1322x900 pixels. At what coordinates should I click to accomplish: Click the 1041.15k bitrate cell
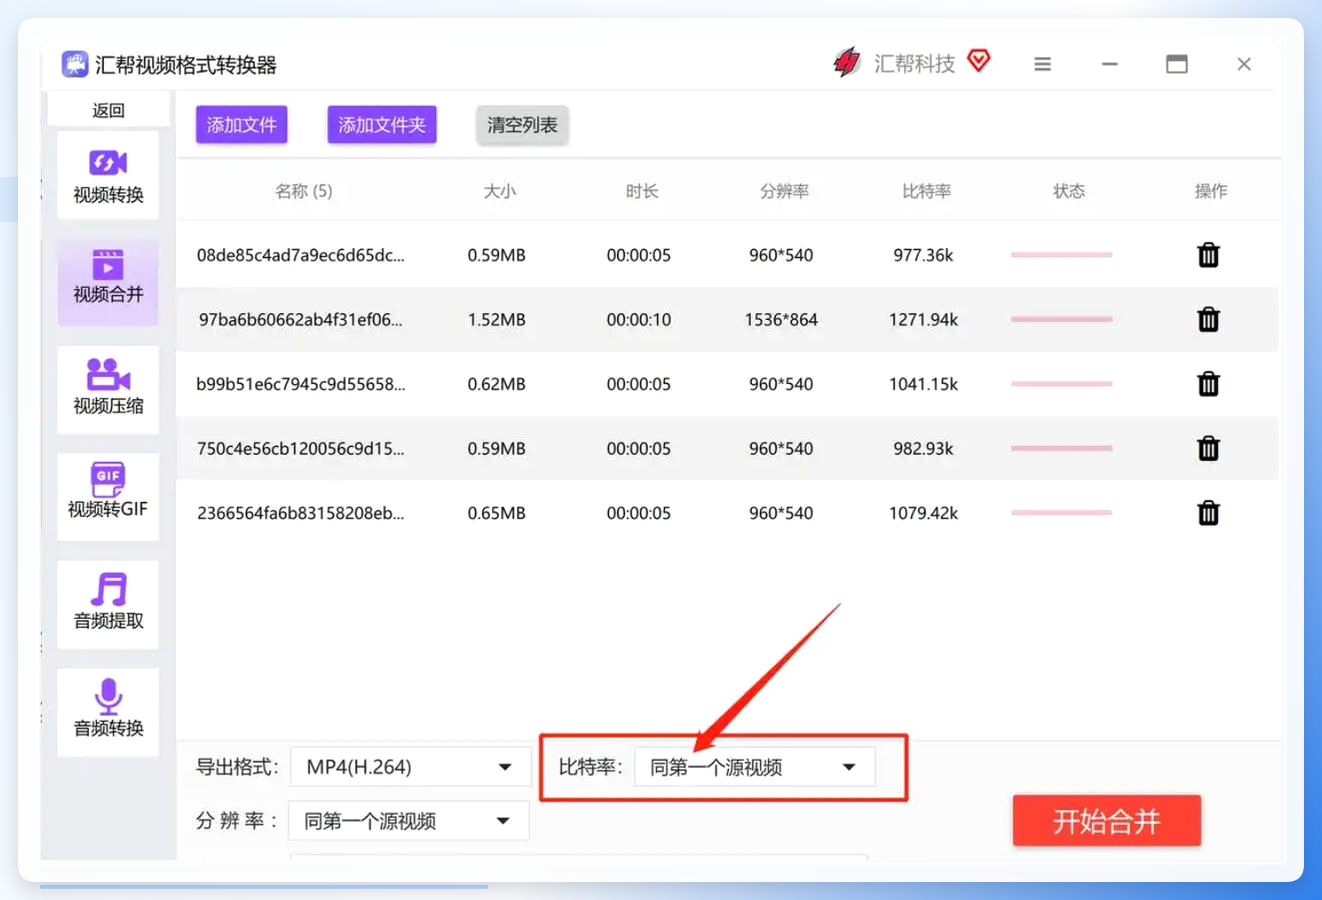pyautogui.click(x=923, y=384)
